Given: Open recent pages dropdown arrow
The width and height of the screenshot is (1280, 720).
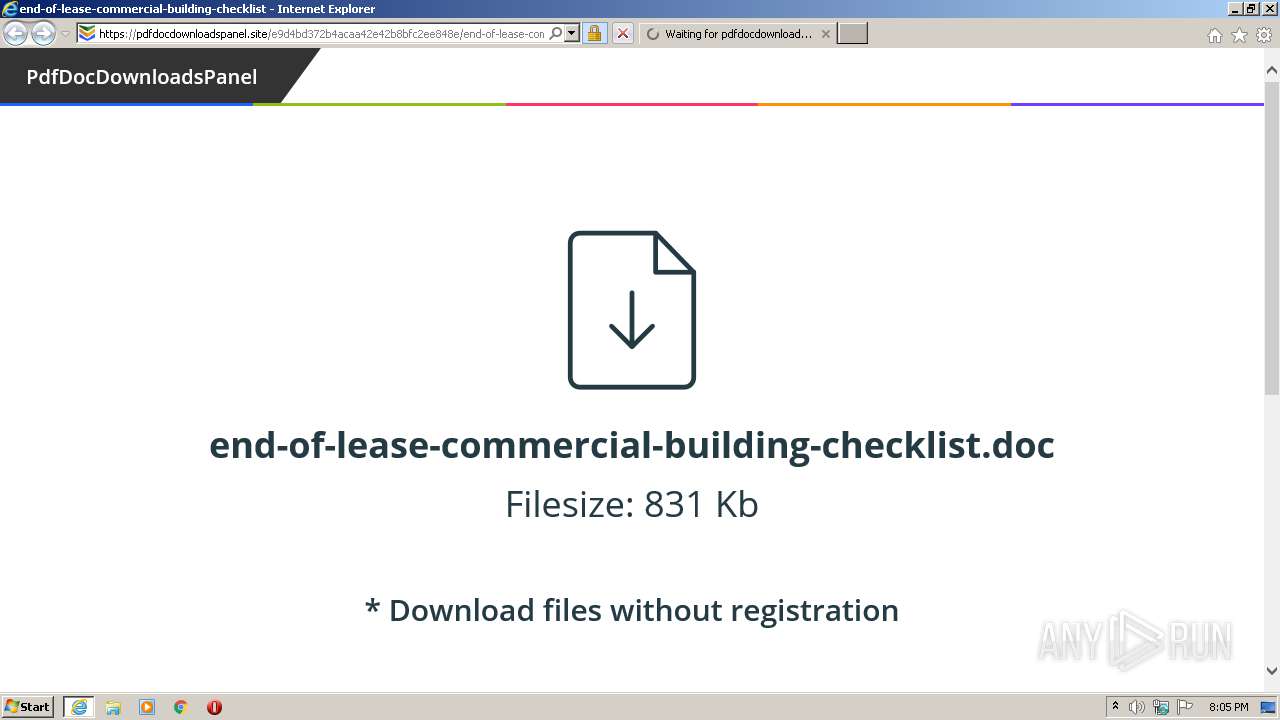Looking at the screenshot, I should tap(66, 34).
